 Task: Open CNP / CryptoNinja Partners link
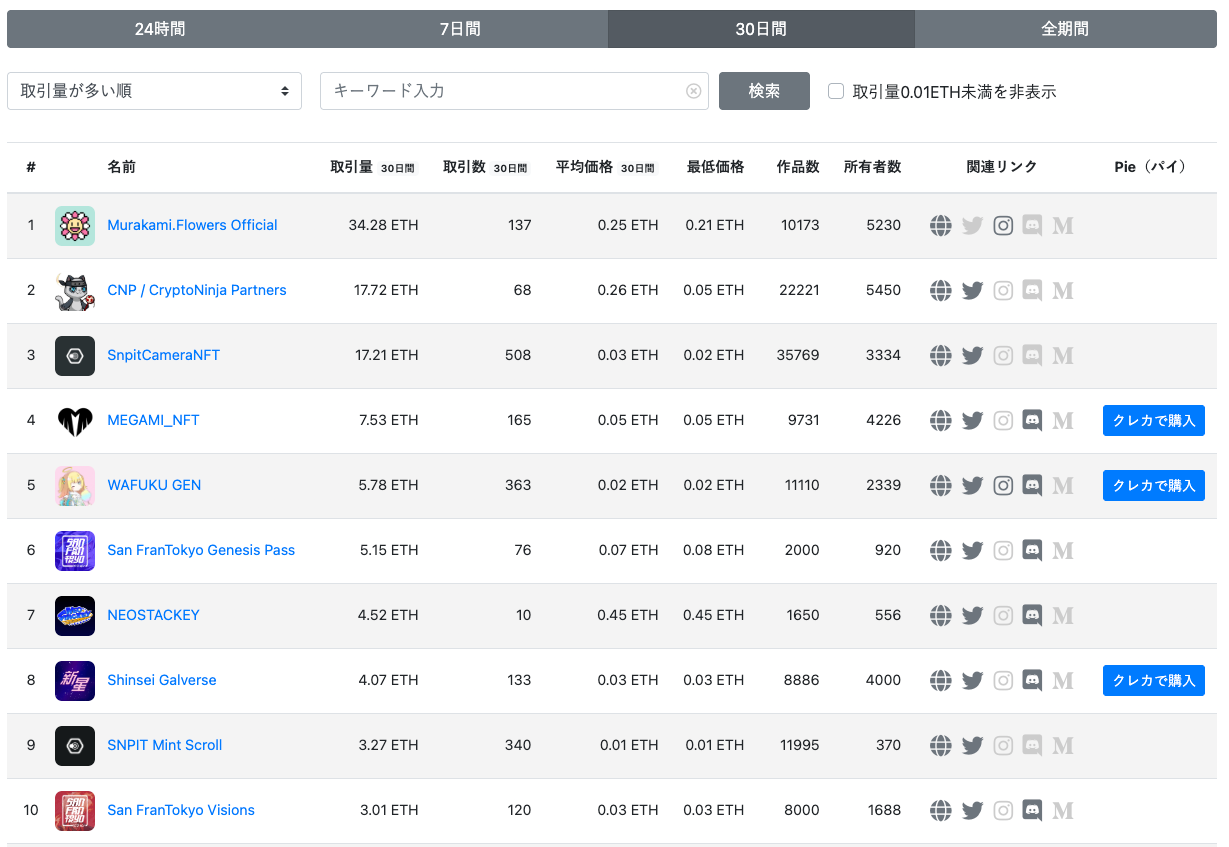(197, 290)
